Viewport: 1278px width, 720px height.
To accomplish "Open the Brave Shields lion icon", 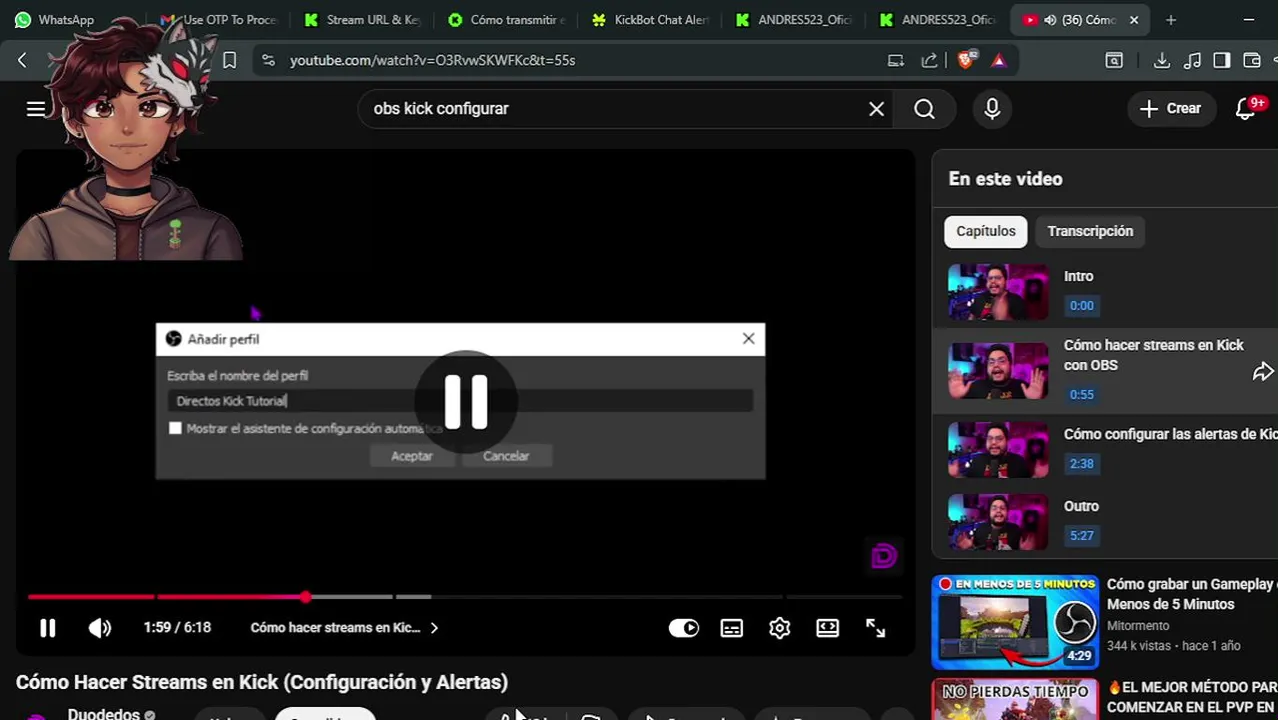I will pos(966,60).
